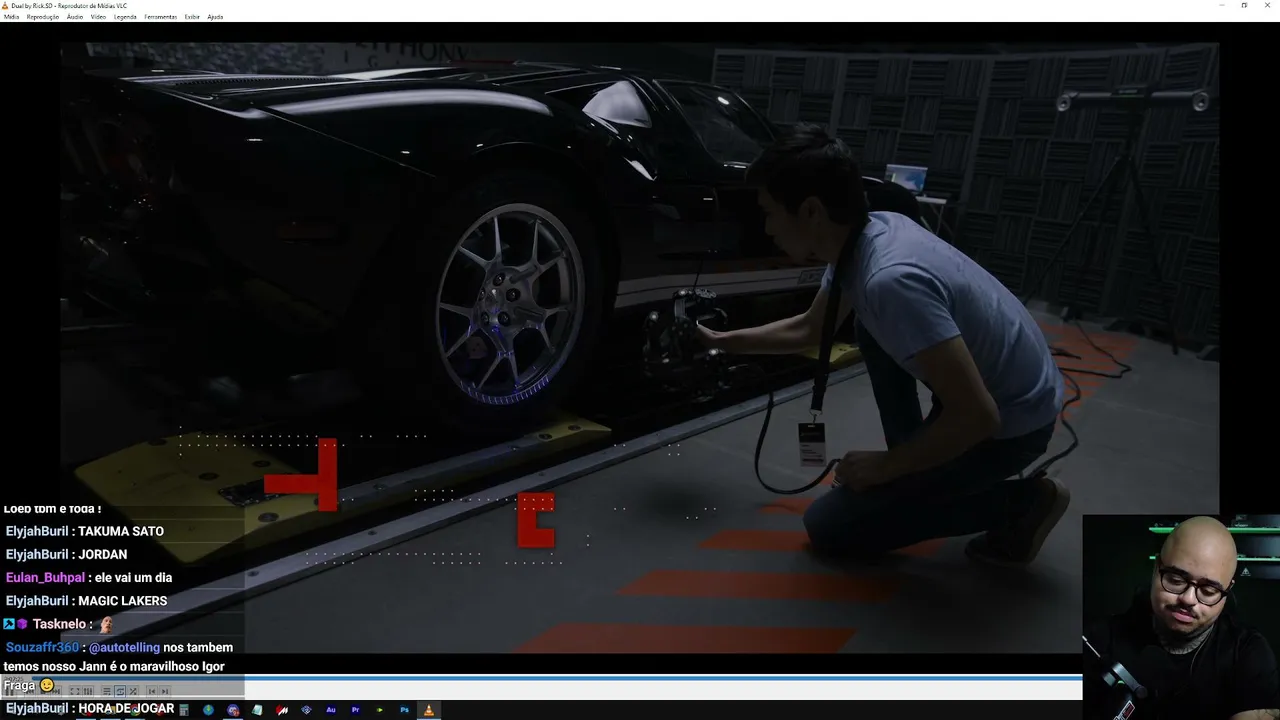Skip to next media item
Viewport: 1280px width, 720px height.
pos(165,691)
